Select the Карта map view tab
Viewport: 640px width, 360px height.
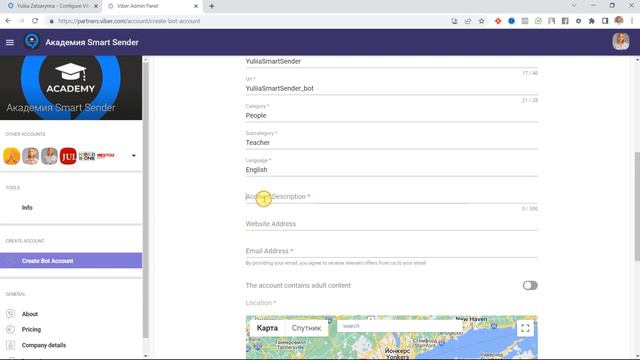pyautogui.click(x=267, y=328)
